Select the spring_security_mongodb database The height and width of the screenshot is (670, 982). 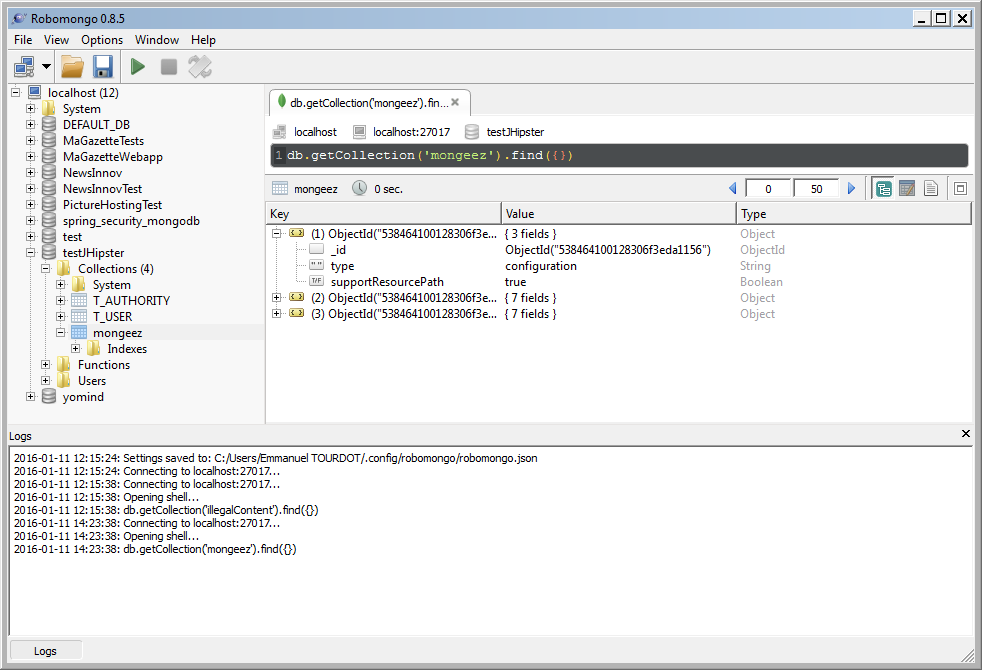[x=131, y=220]
